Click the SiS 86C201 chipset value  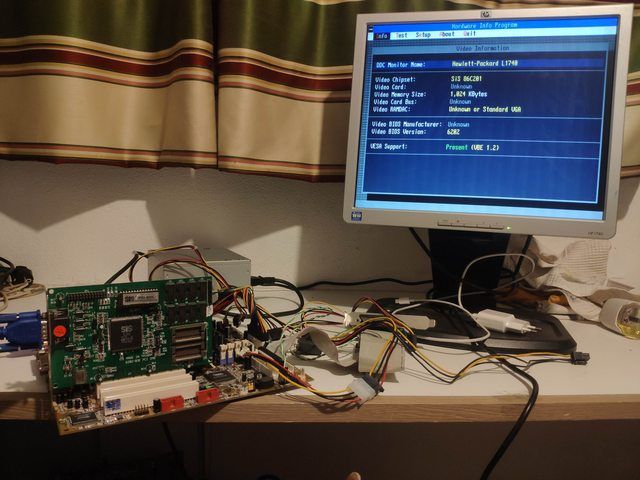pos(467,79)
